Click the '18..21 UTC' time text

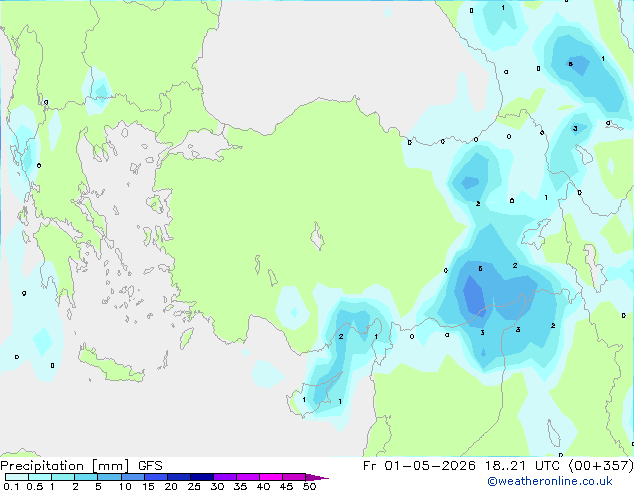pyautogui.click(x=523, y=466)
